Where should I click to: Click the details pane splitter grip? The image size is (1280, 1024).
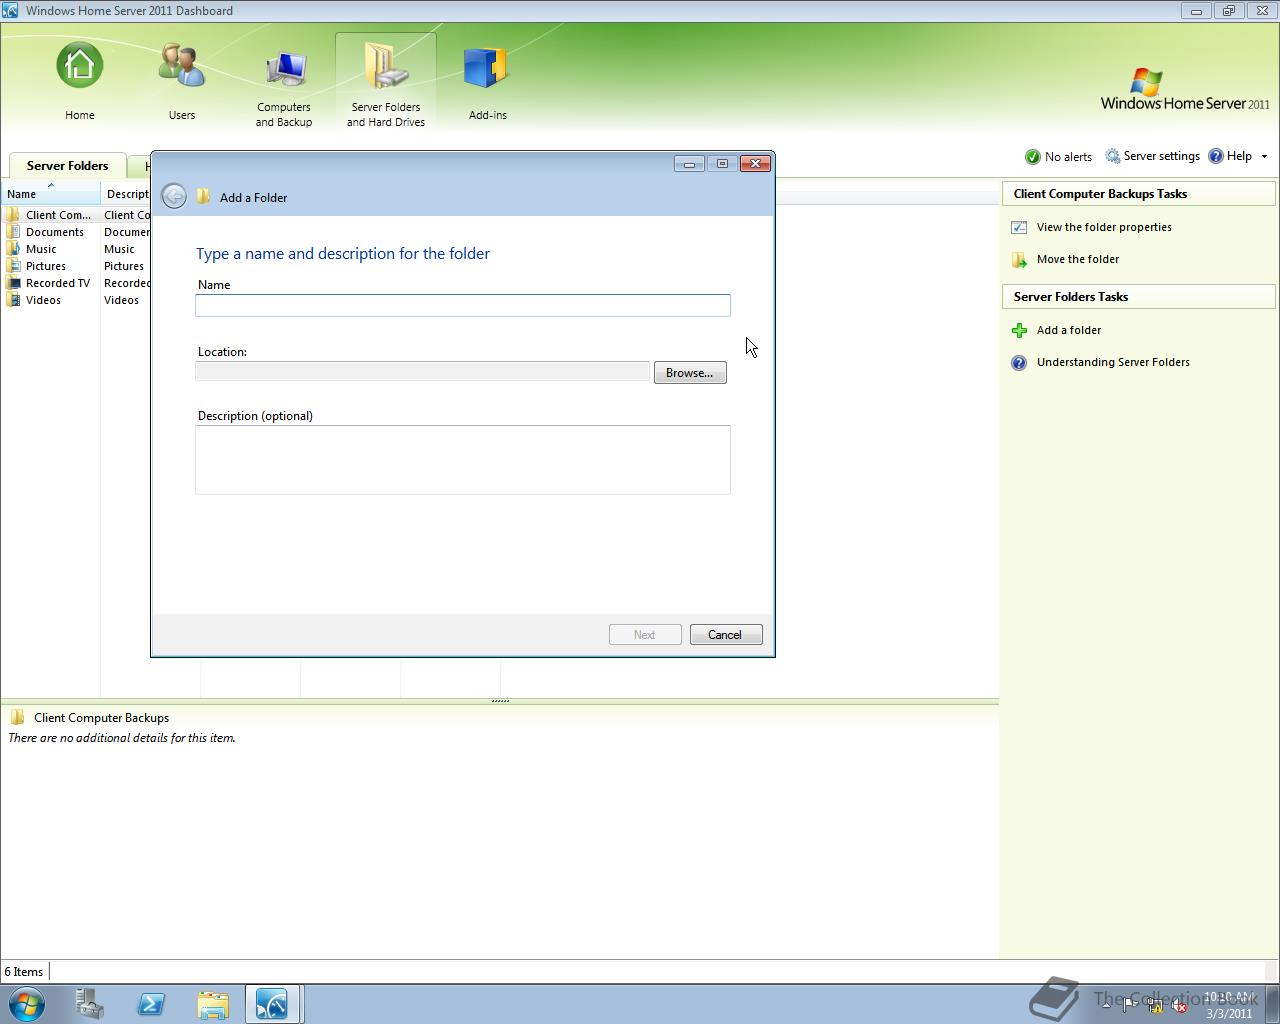(500, 701)
